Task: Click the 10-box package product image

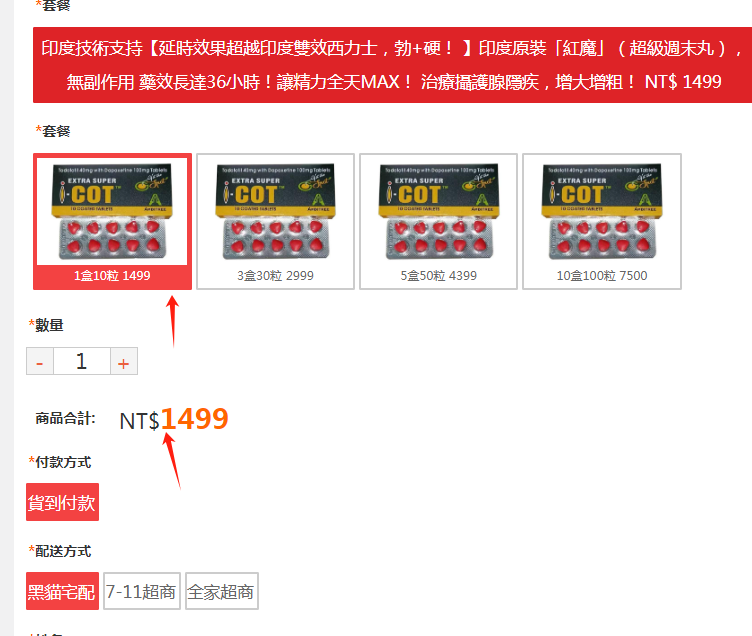Action: point(602,211)
